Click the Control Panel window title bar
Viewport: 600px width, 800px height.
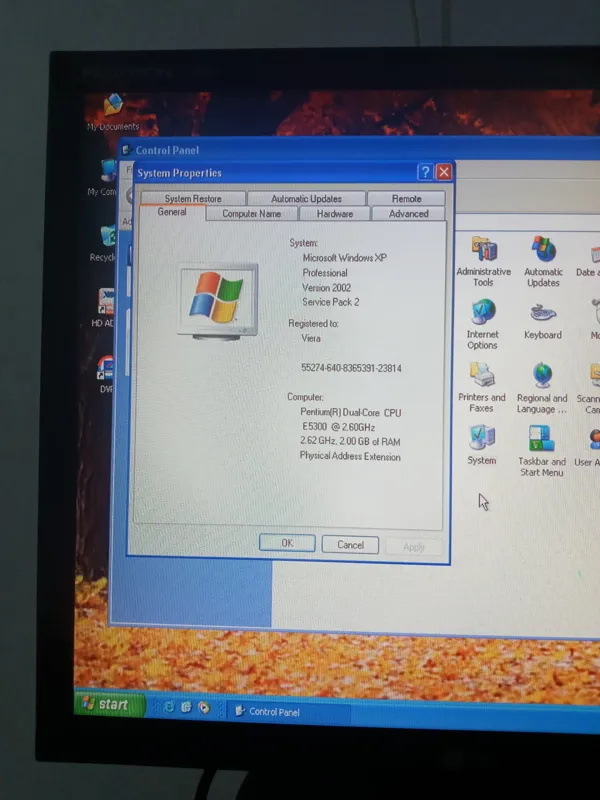pos(360,150)
